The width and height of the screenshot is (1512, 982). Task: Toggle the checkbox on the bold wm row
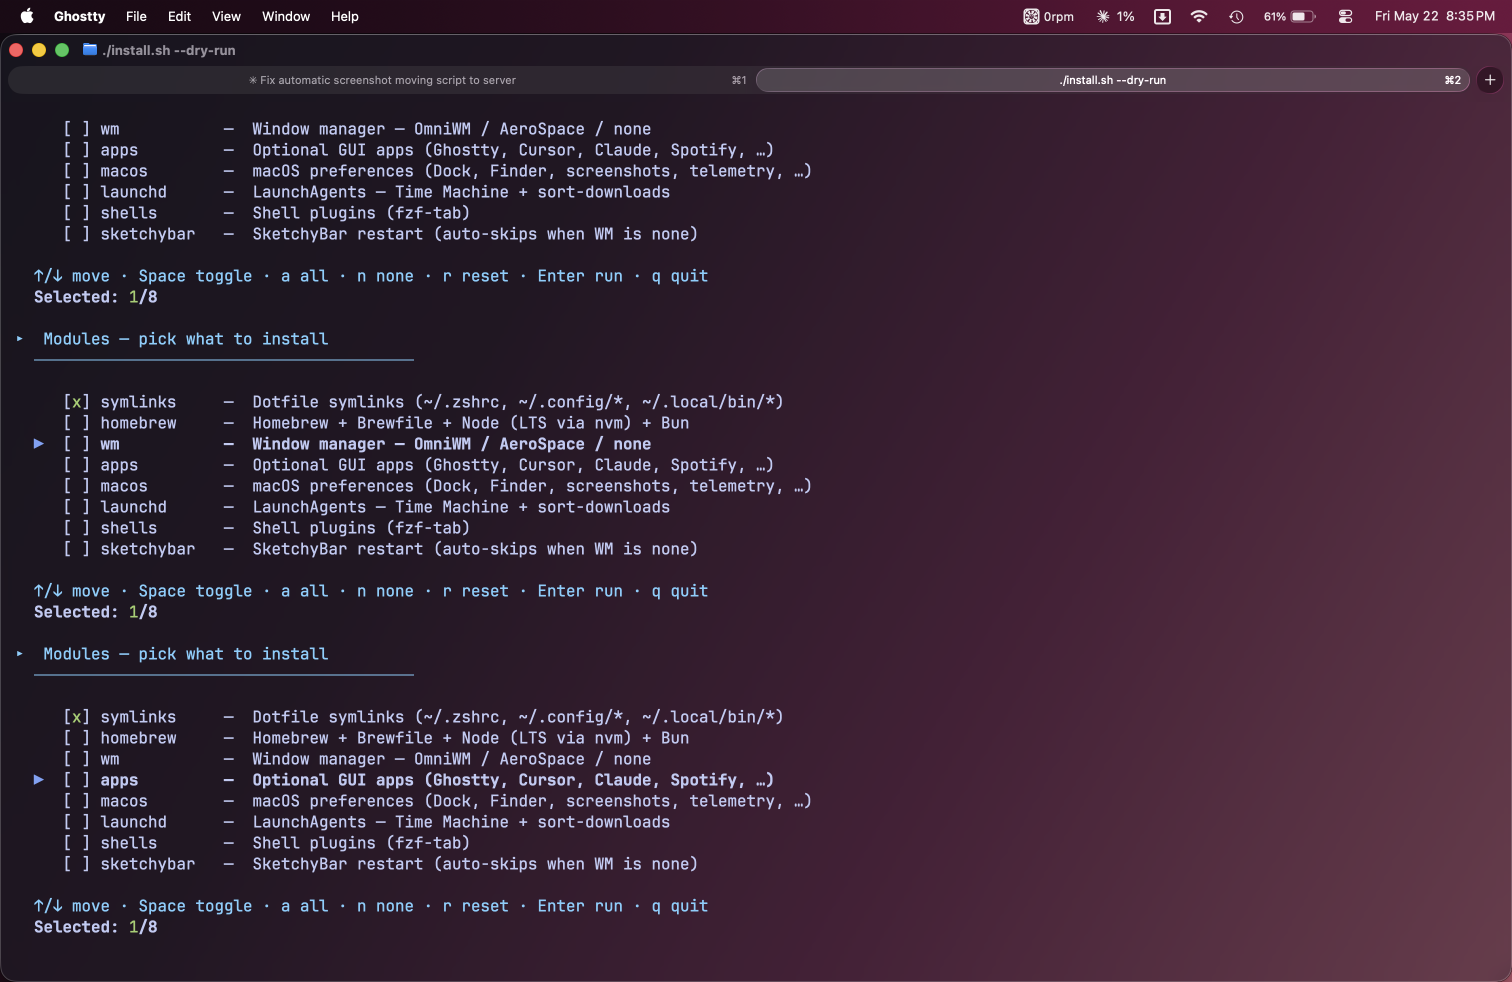[x=77, y=444]
